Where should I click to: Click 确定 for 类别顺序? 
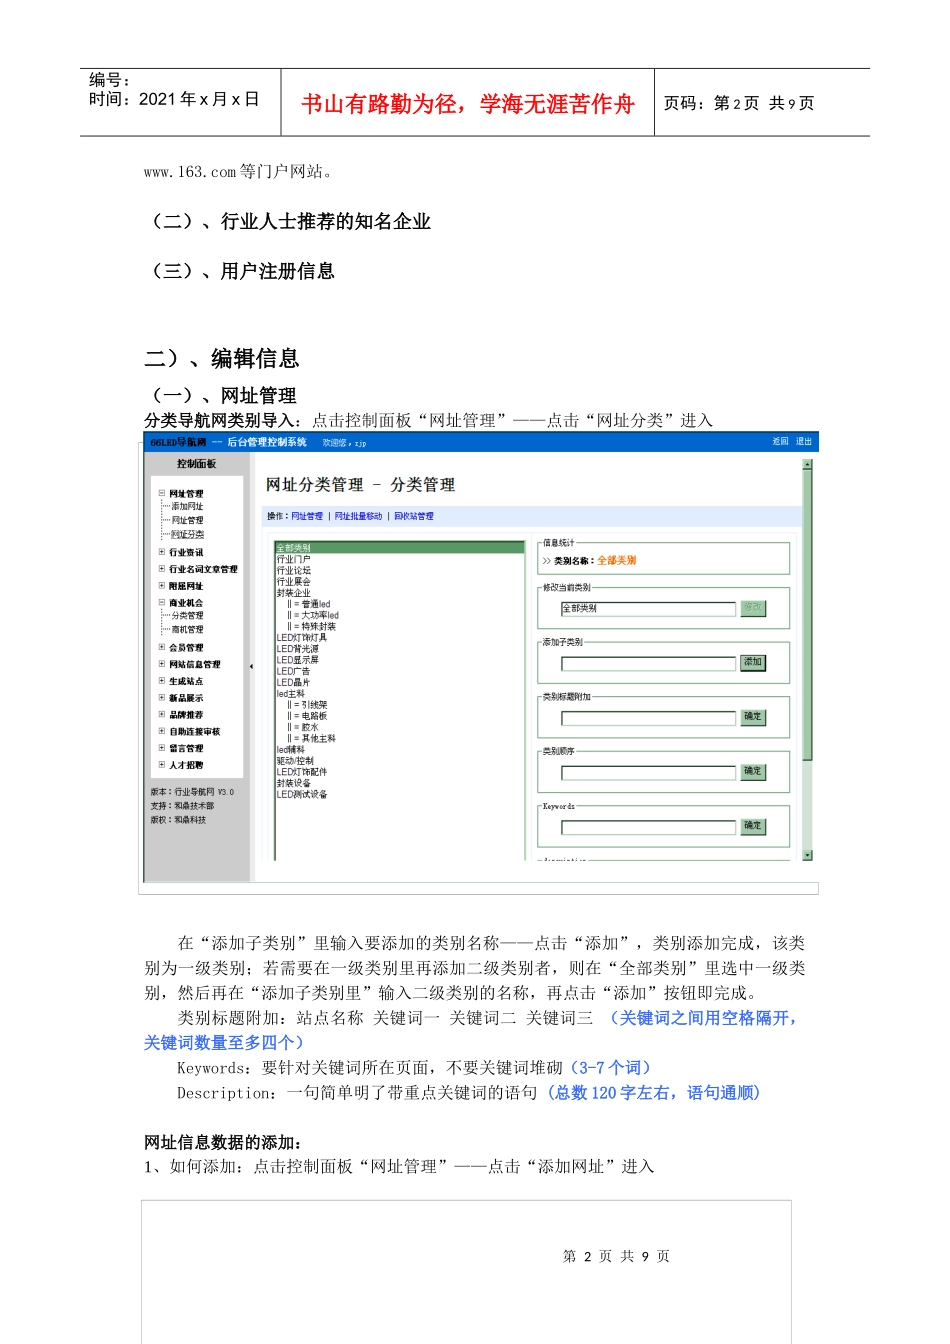click(753, 772)
